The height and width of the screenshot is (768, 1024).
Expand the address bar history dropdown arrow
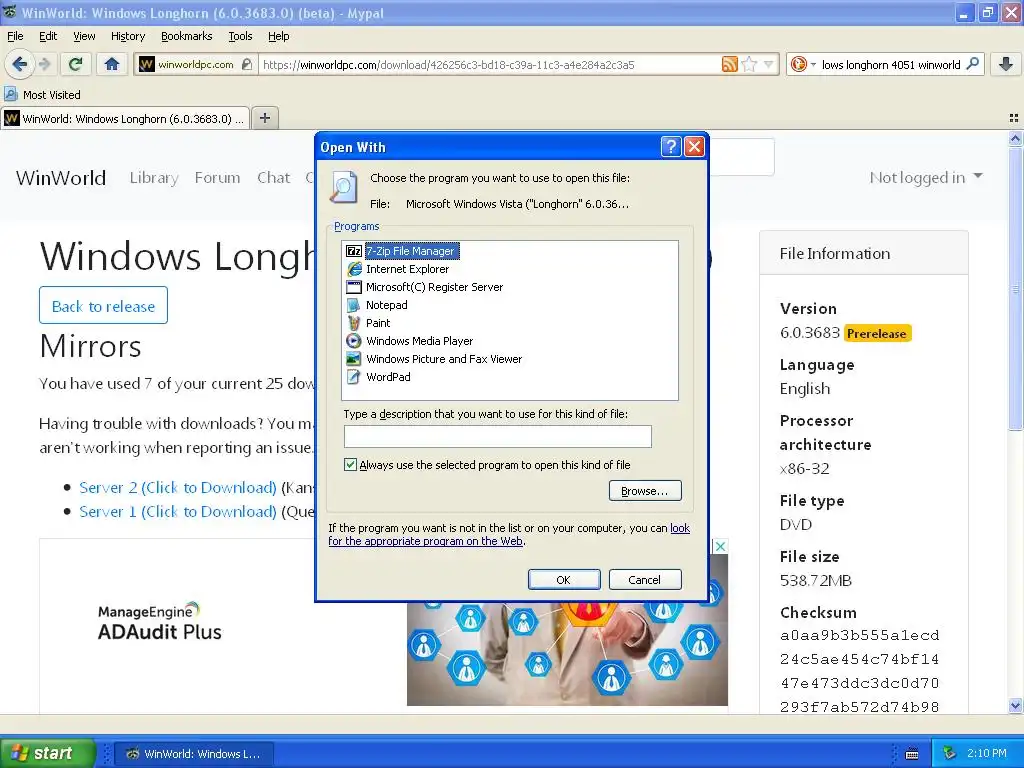(768, 64)
